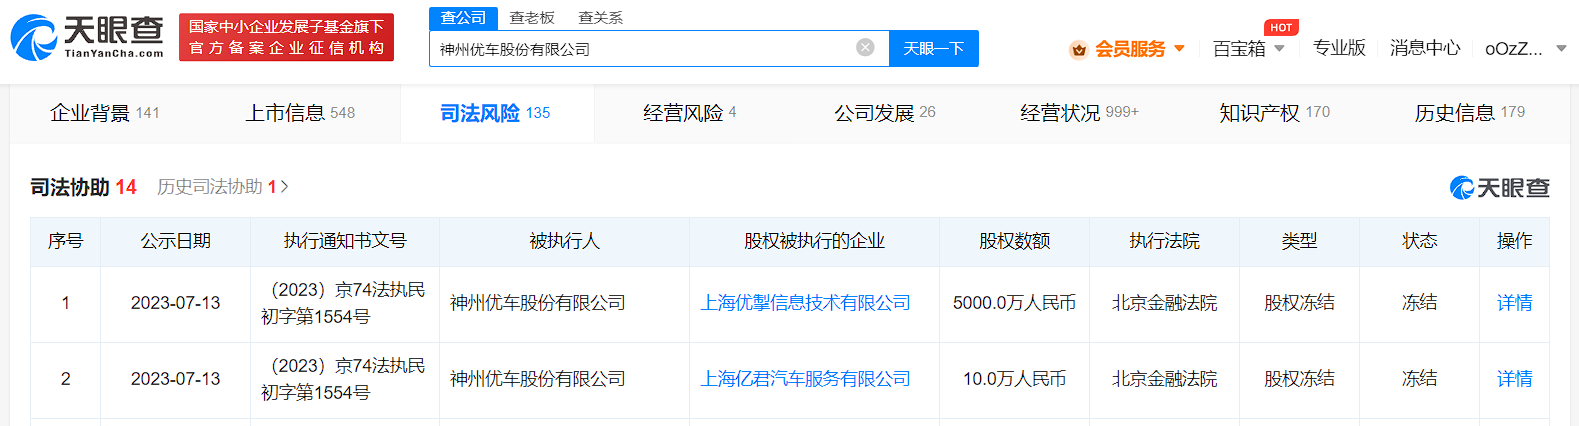The height and width of the screenshot is (426, 1579).
Task: Open 详情 for the 5000.0万人民币 row
Action: pyautogui.click(x=1514, y=303)
